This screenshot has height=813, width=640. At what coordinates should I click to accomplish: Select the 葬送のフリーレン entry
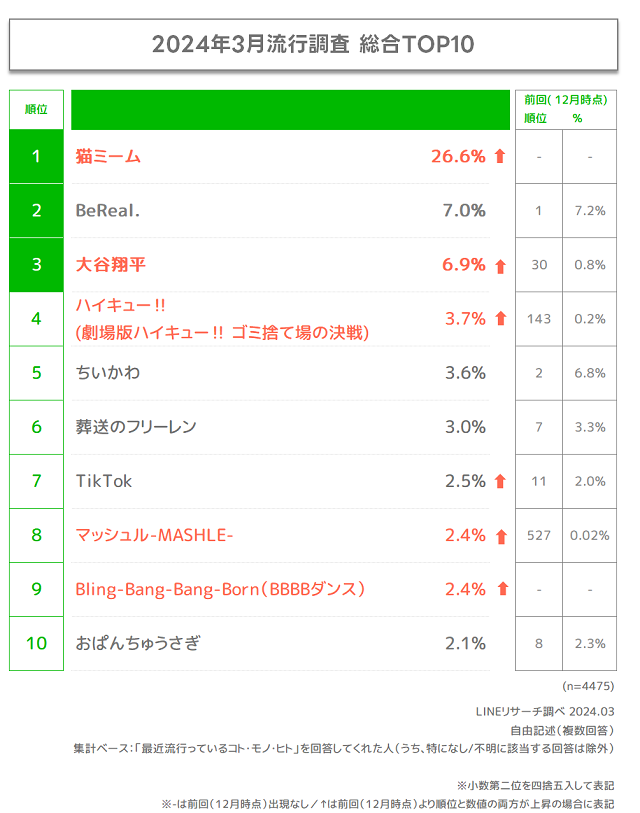[x=136, y=427]
